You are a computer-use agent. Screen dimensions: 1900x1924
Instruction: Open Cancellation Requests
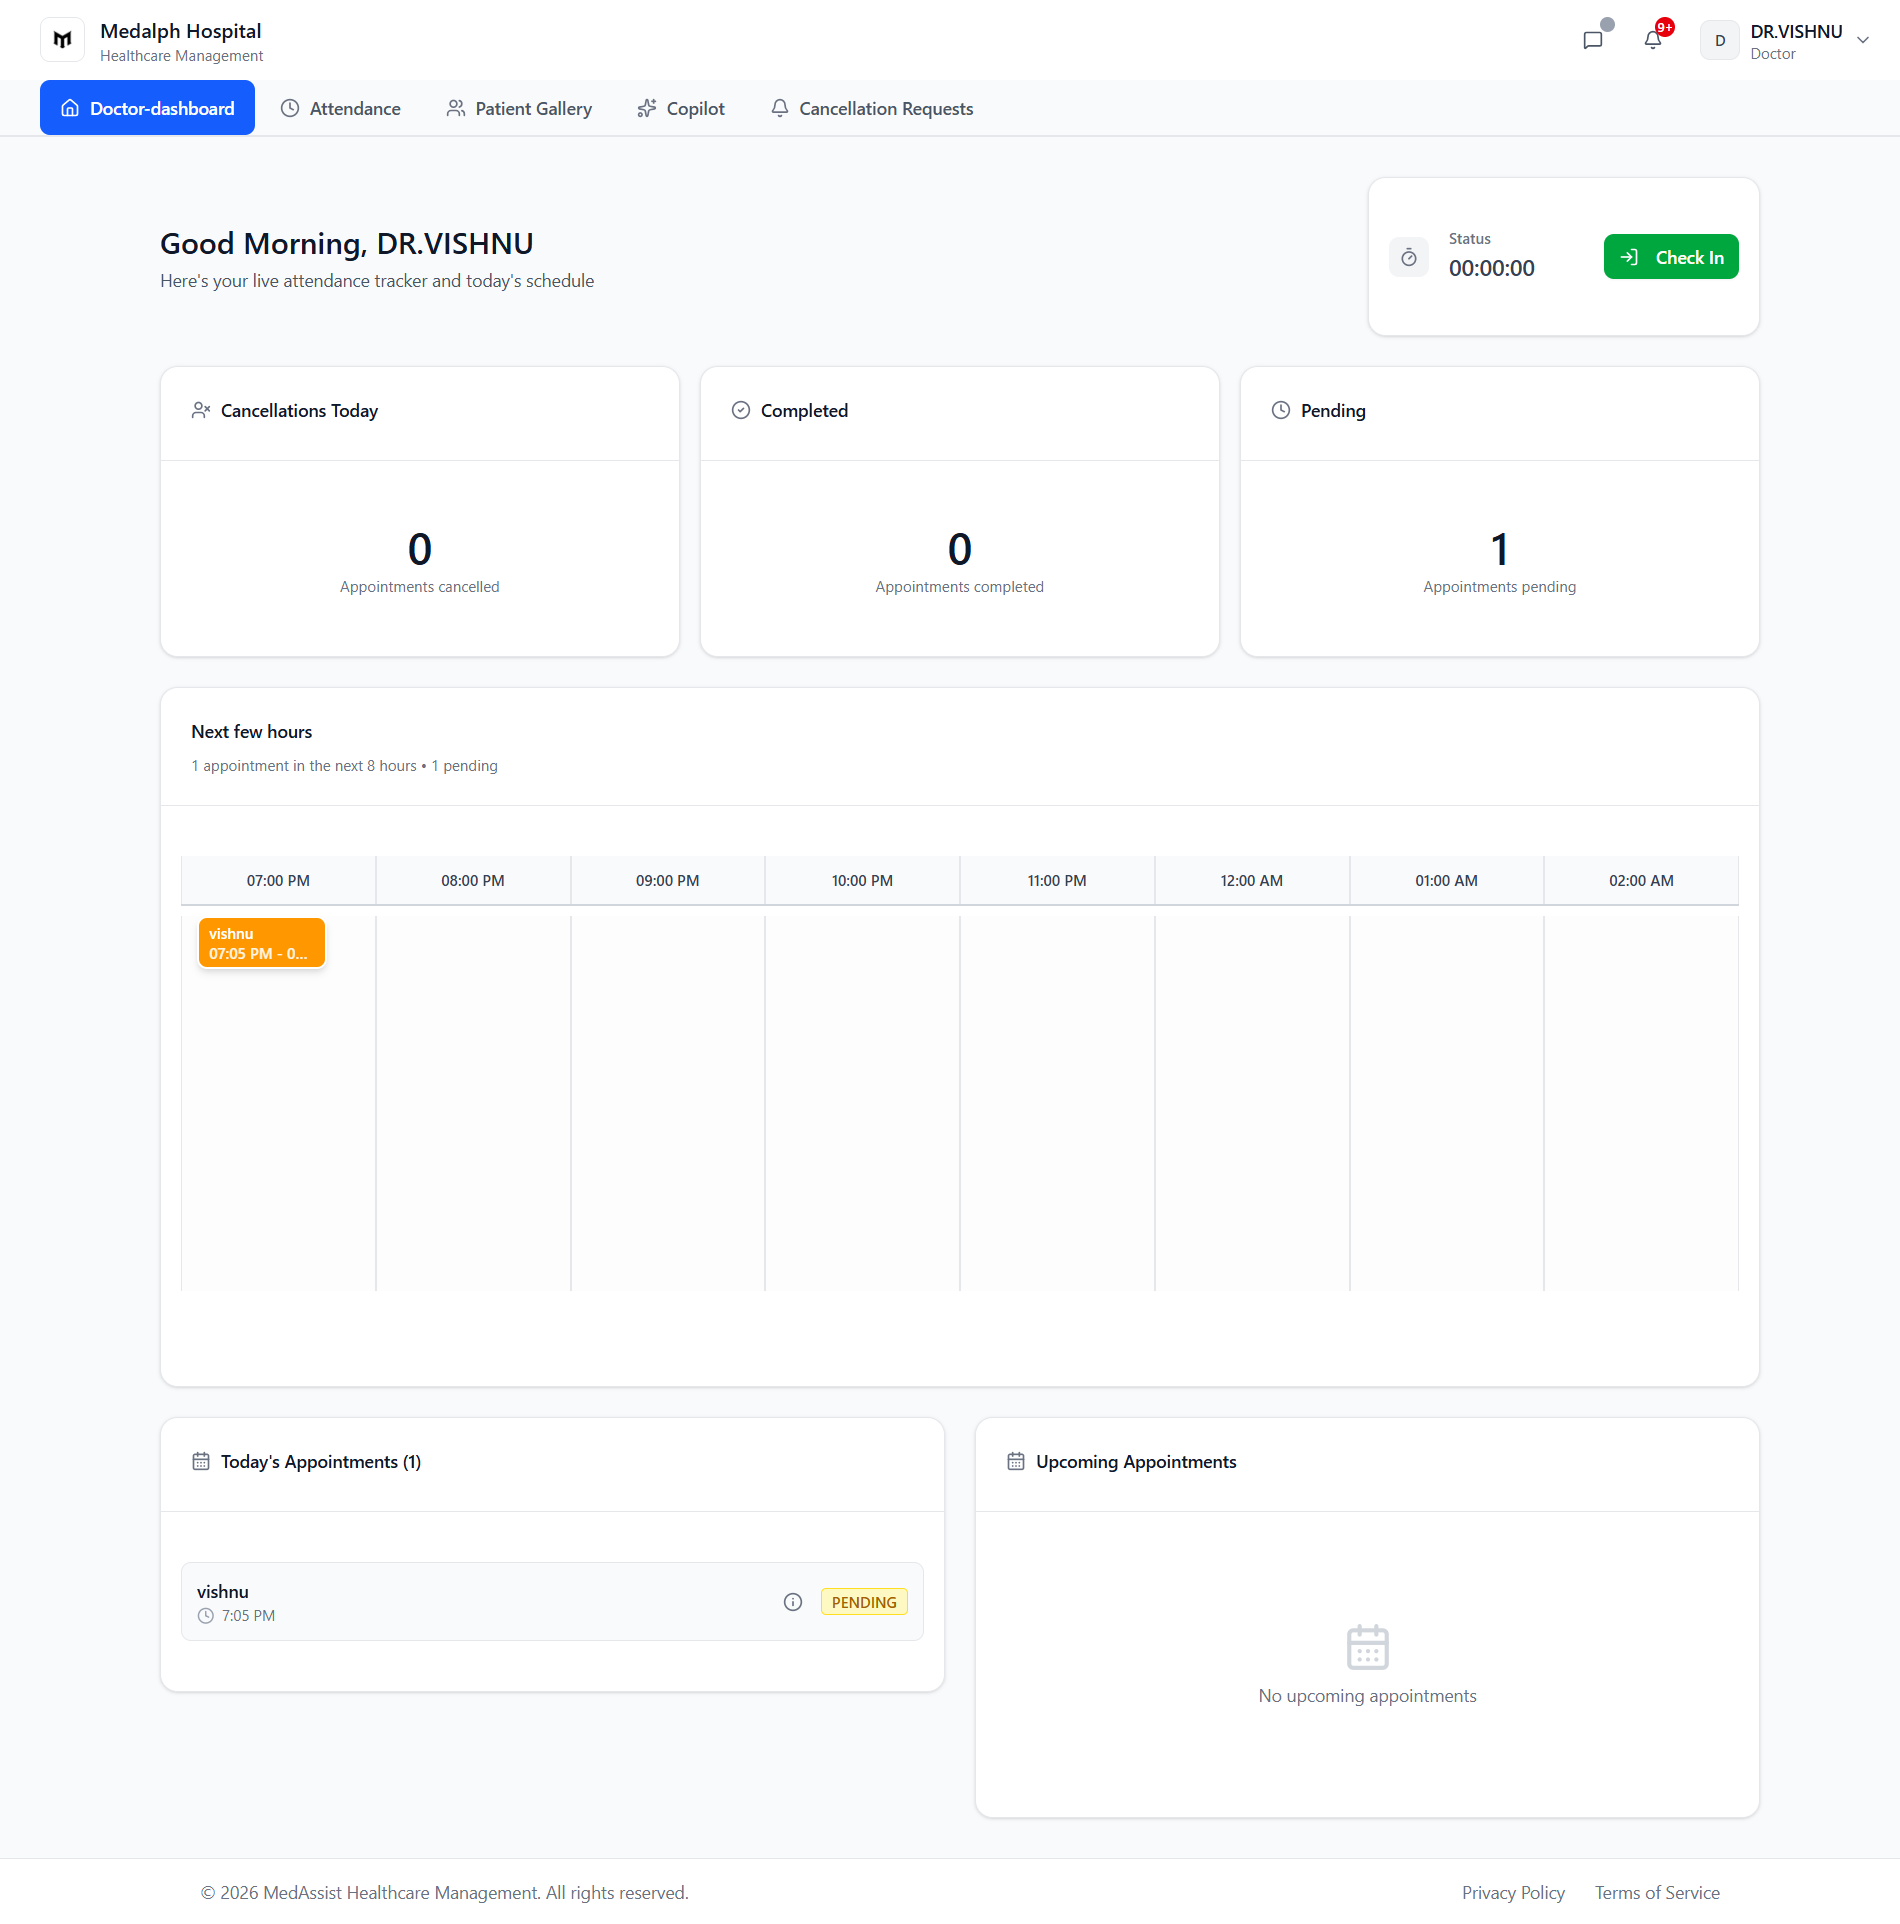pyautogui.click(x=870, y=107)
